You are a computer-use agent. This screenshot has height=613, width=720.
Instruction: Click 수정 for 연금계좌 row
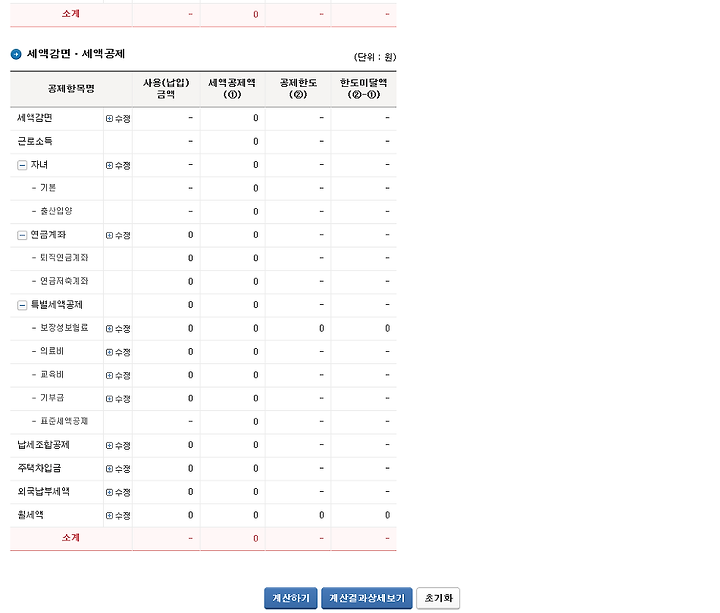(x=118, y=235)
